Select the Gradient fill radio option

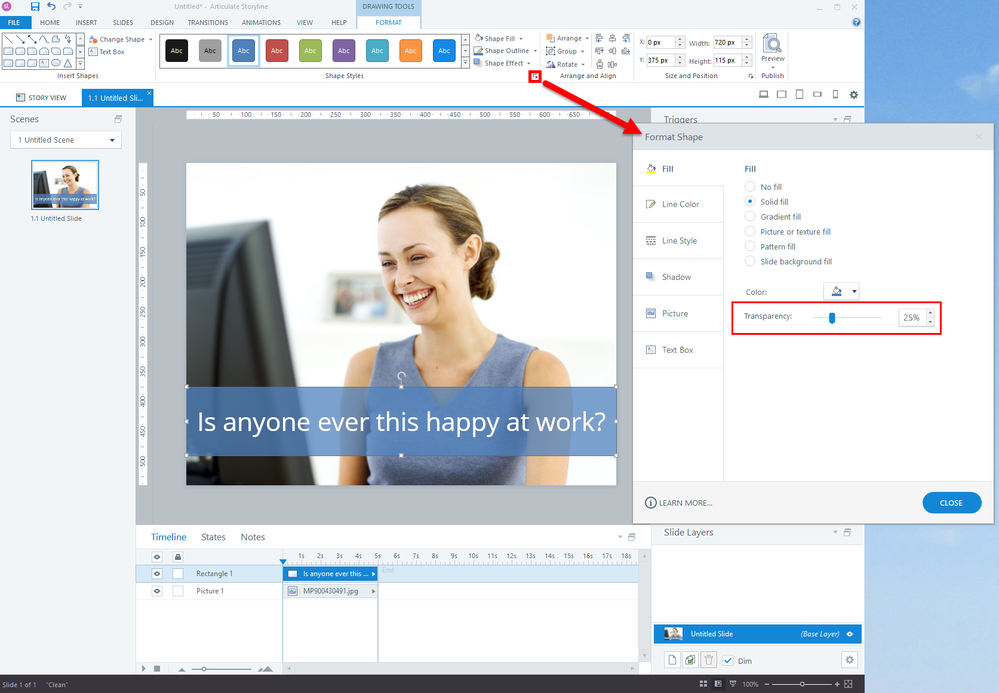coord(751,217)
